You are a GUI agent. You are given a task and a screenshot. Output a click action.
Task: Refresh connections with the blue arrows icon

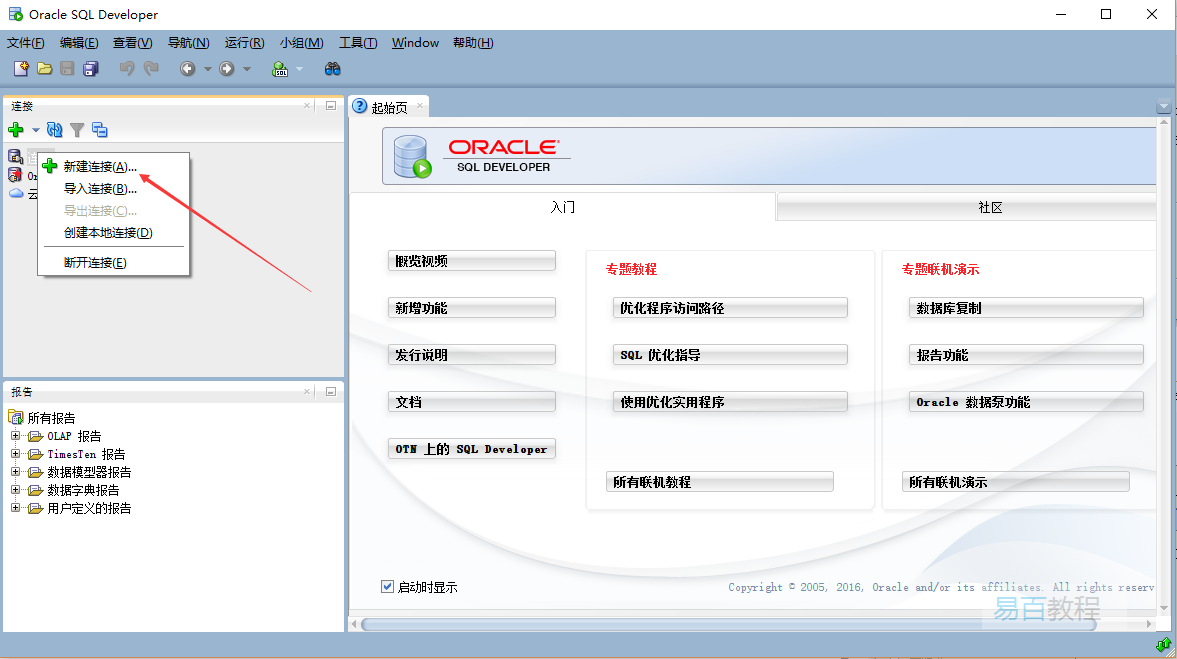[55, 130]
